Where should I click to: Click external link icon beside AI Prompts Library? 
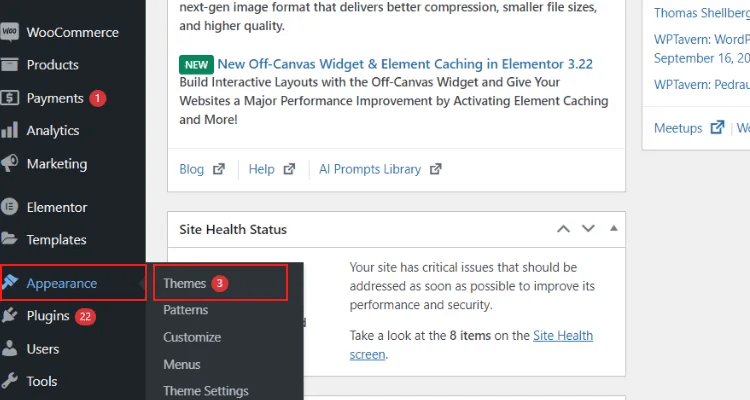[436, 169]
